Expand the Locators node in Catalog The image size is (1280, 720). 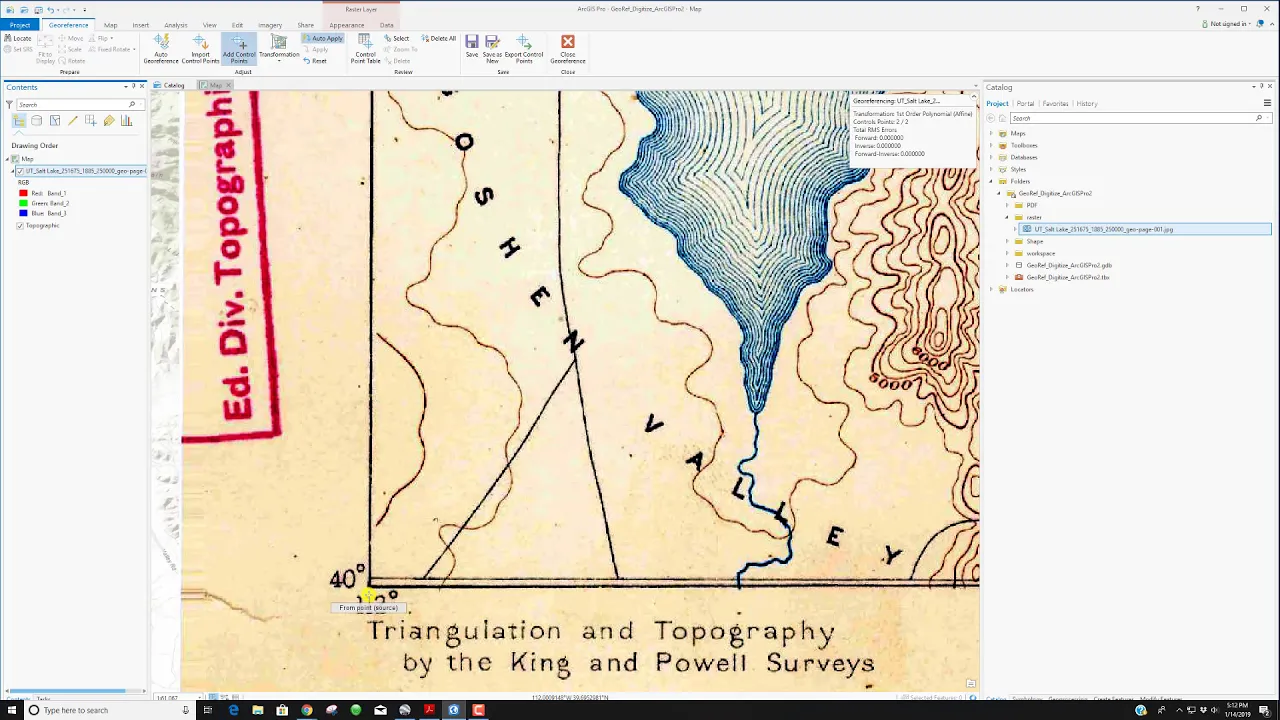point(991,289)
